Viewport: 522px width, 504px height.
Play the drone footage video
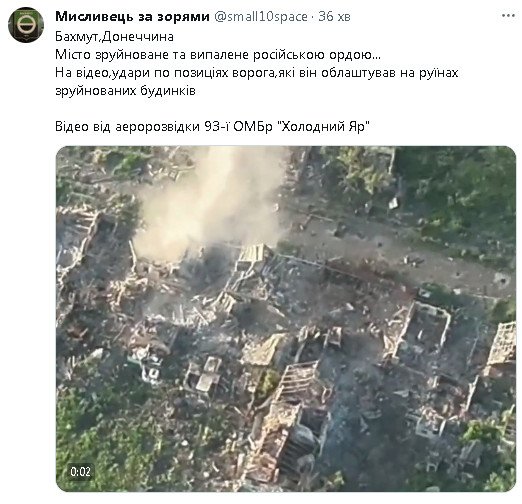click(x=286, y=319)
